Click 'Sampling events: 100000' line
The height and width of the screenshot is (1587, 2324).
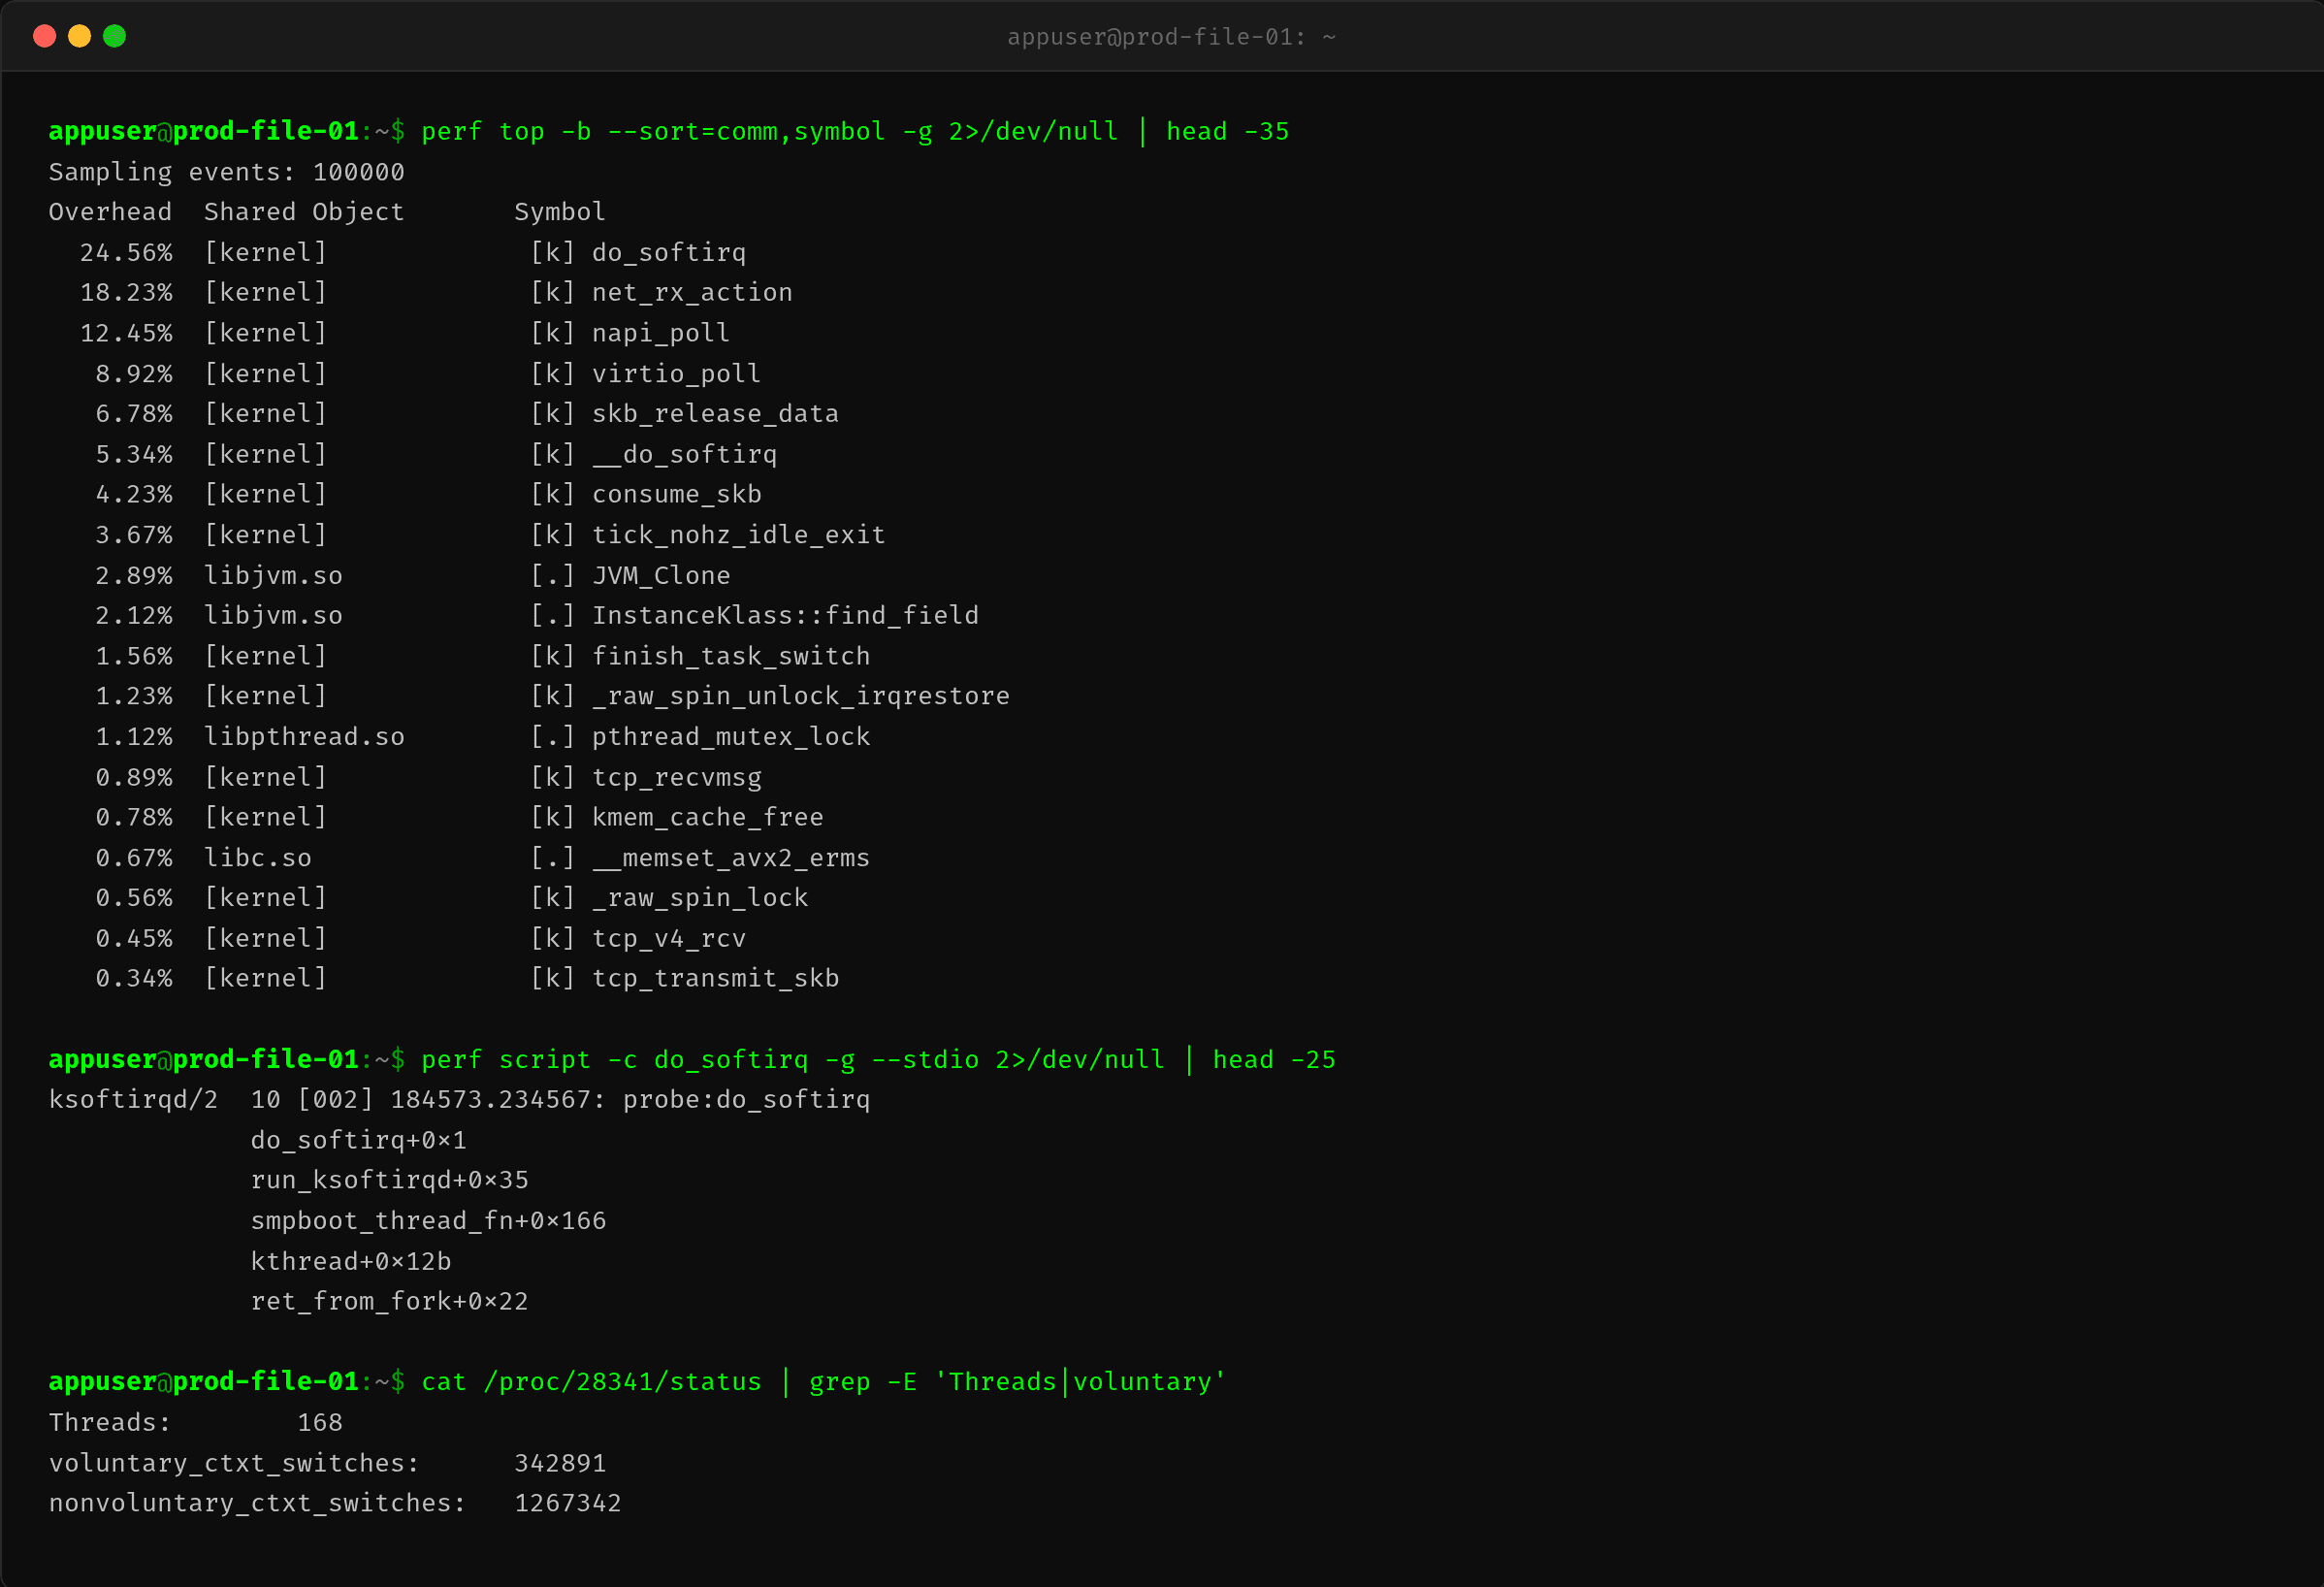(227, 172)
